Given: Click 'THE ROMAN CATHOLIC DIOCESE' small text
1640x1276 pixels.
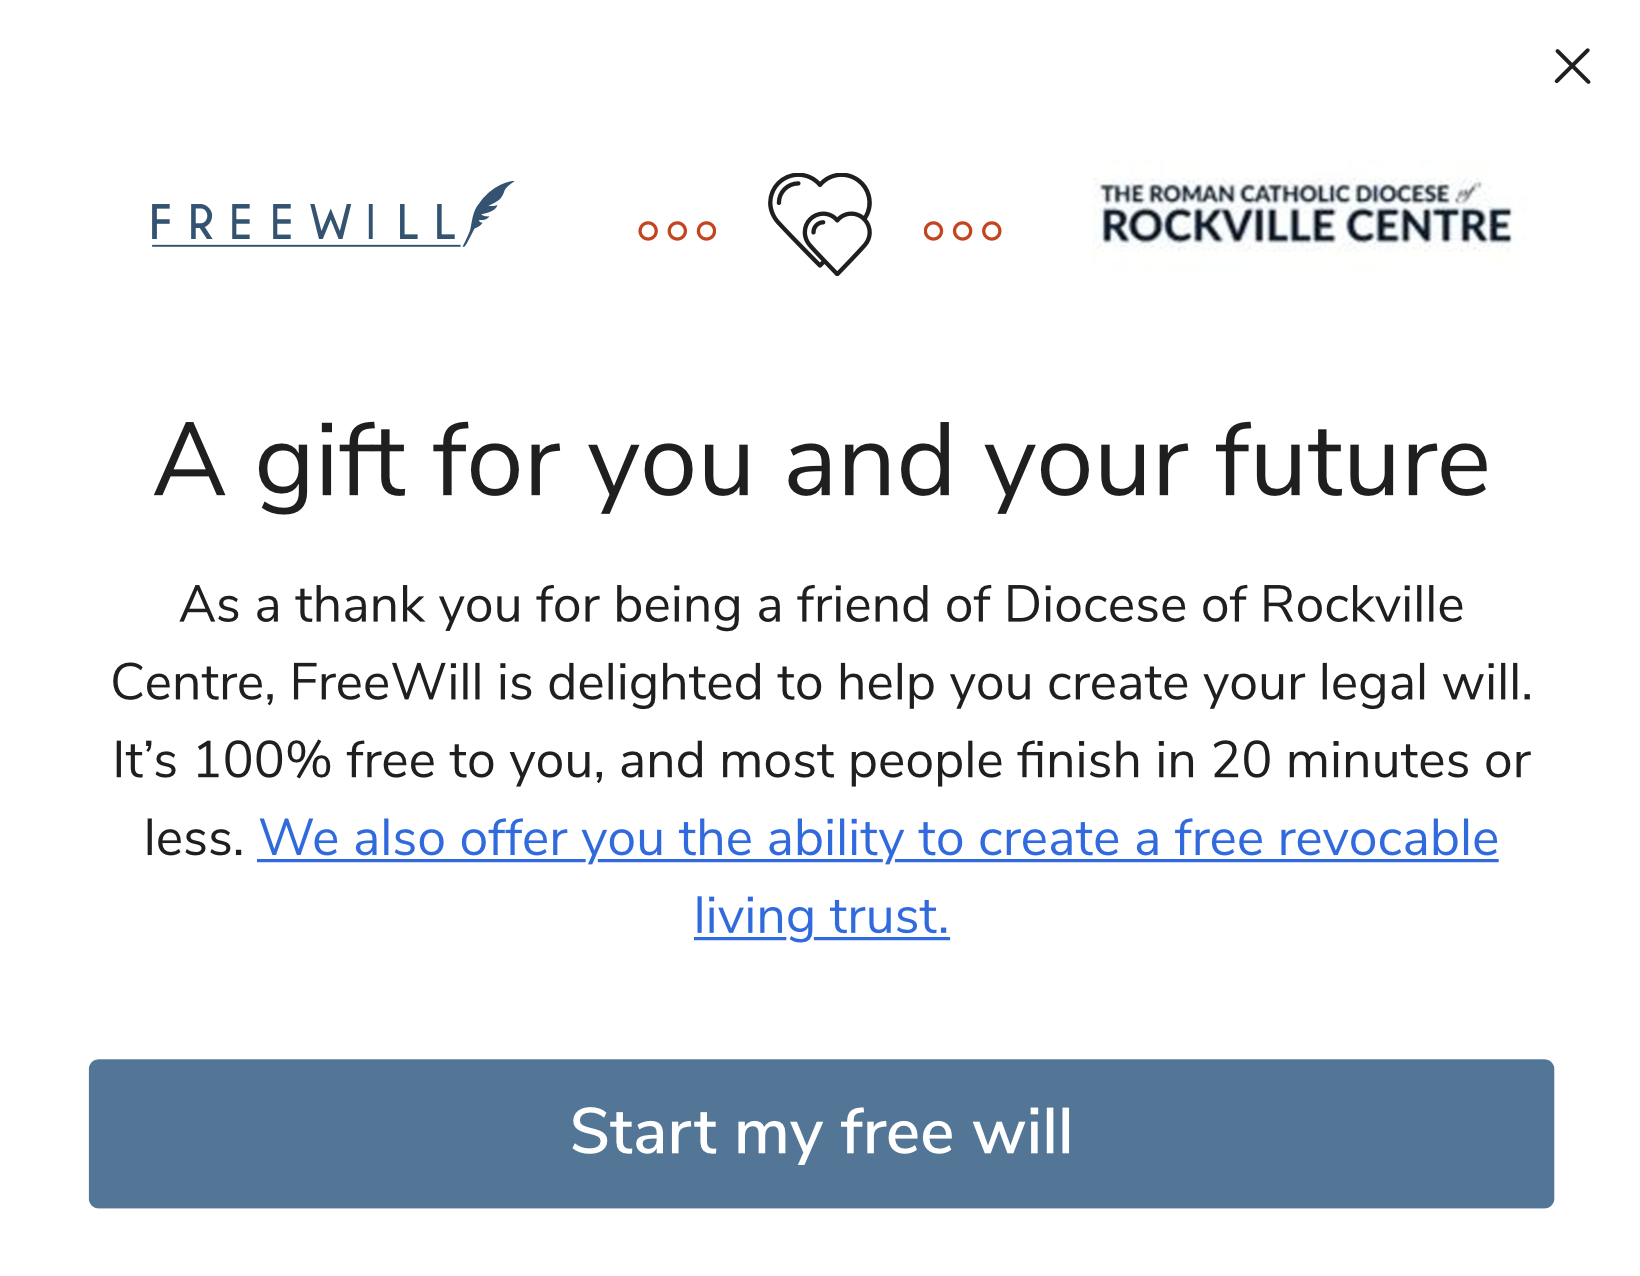Looking at the screenshot, I should pos(1274,194).
